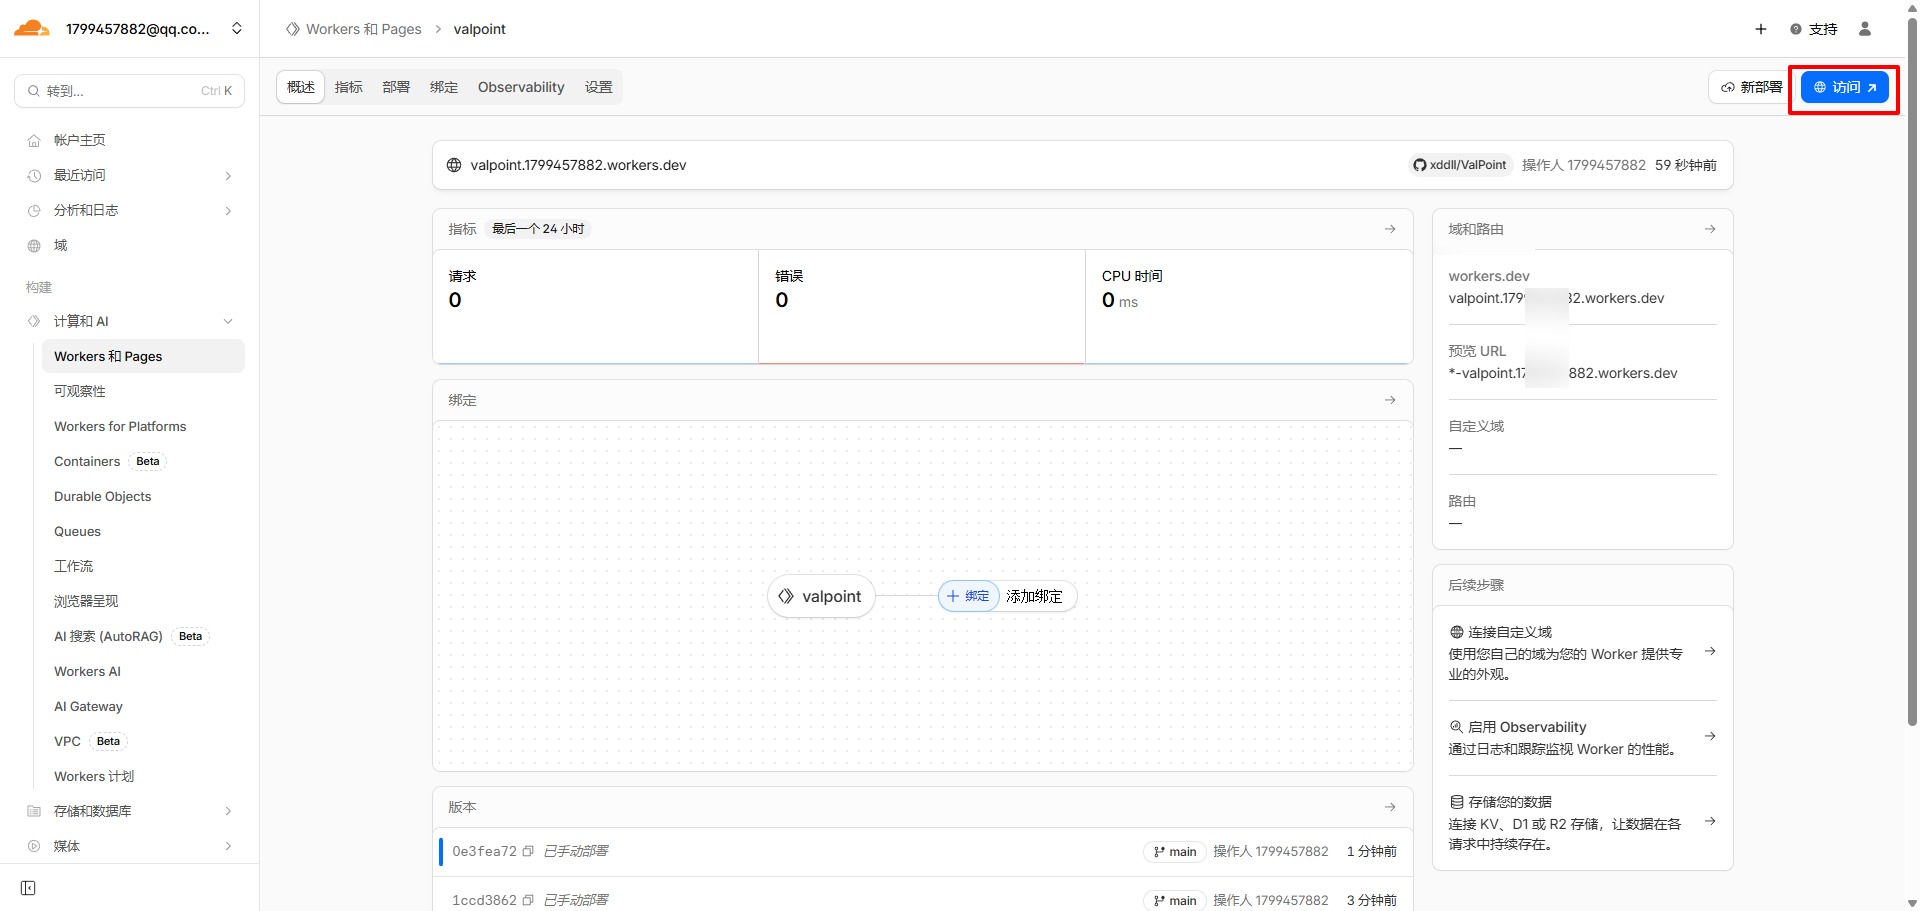
Task: Copy version ID 0e3fea72
Action: [528, 852]
